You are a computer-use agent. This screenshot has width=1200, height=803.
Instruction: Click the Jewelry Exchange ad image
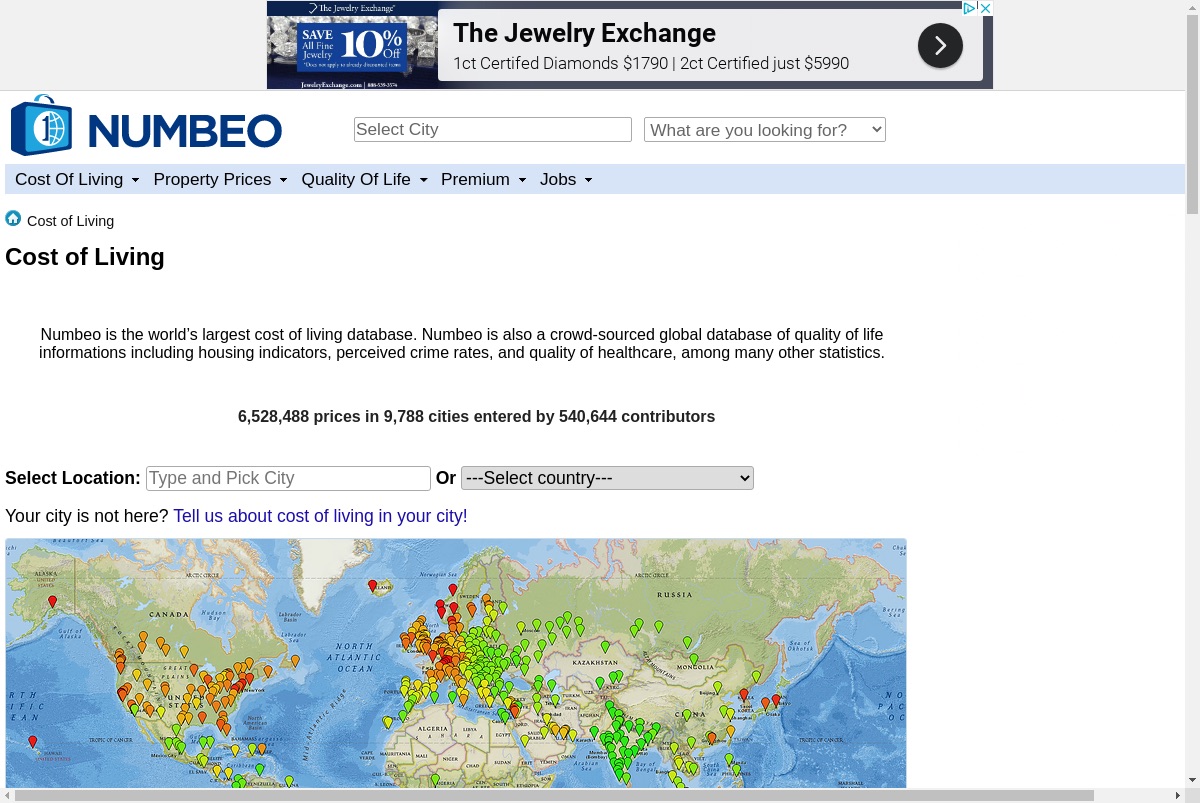pos(352,45)
